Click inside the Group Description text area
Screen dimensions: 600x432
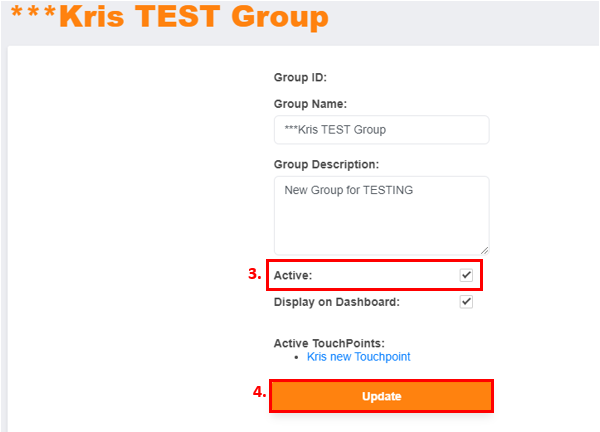pos(381,215)
